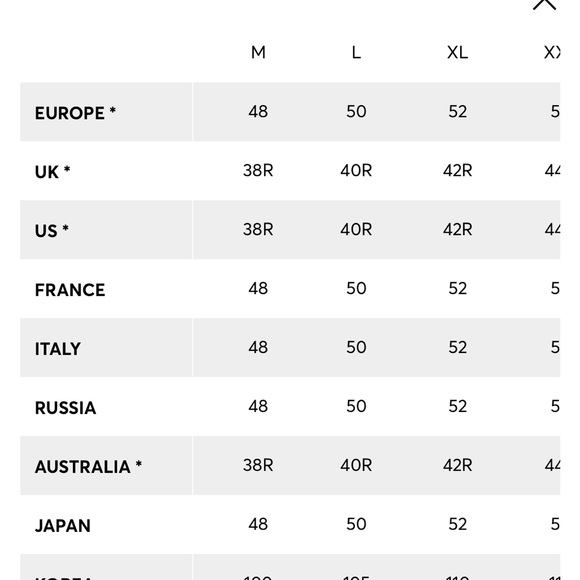
Task: Select the XL size column header
Action: coord(458,53)
